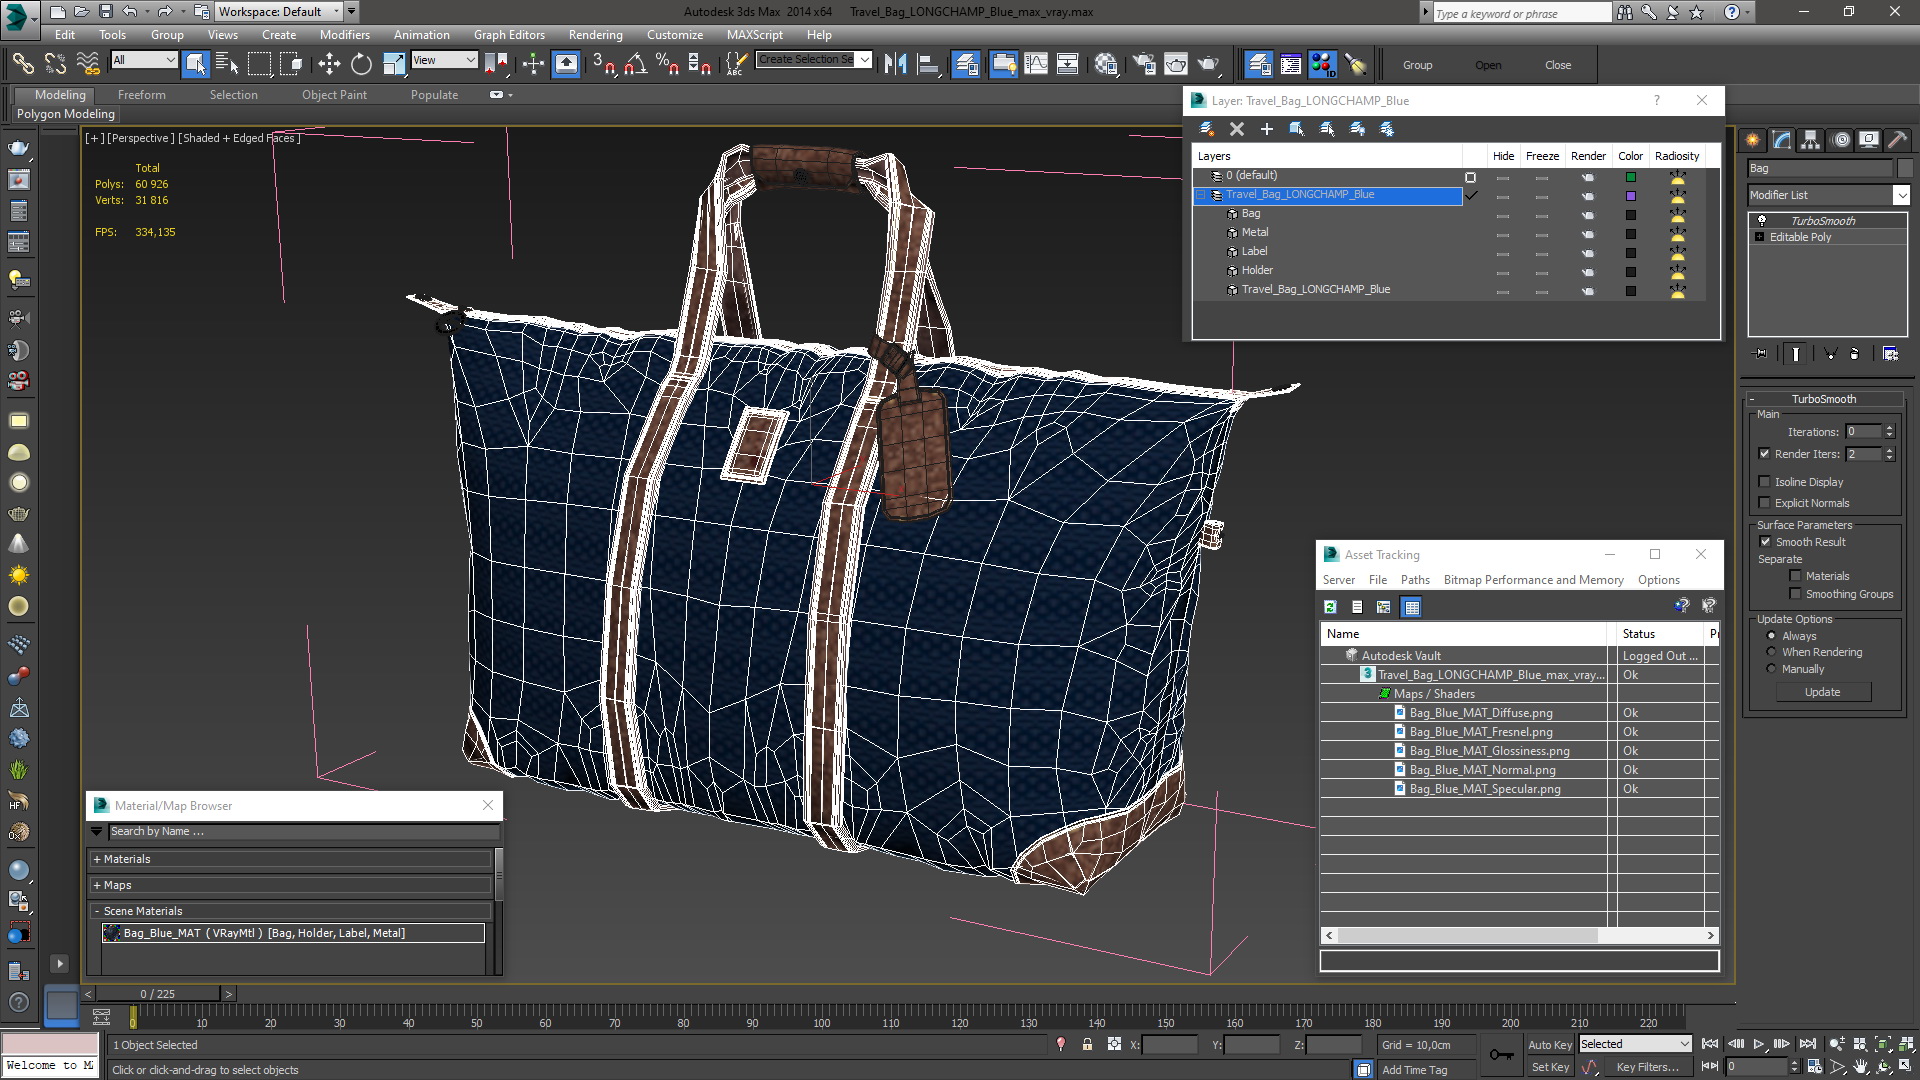
Task: Open the Key mode Selected dropdown
Action: pos(1634,1044)
